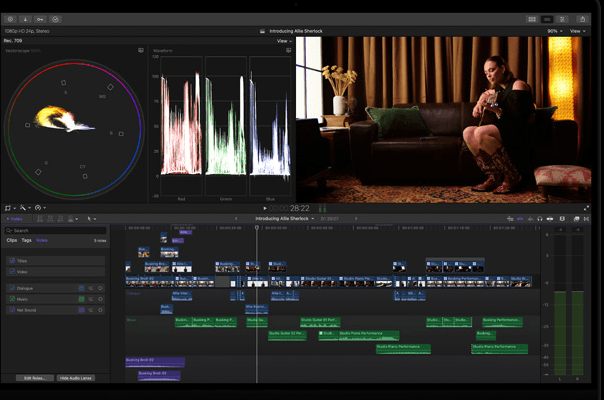Show audio lane for Dialogue role
This screenshot has width=604, height=400.
81,288
